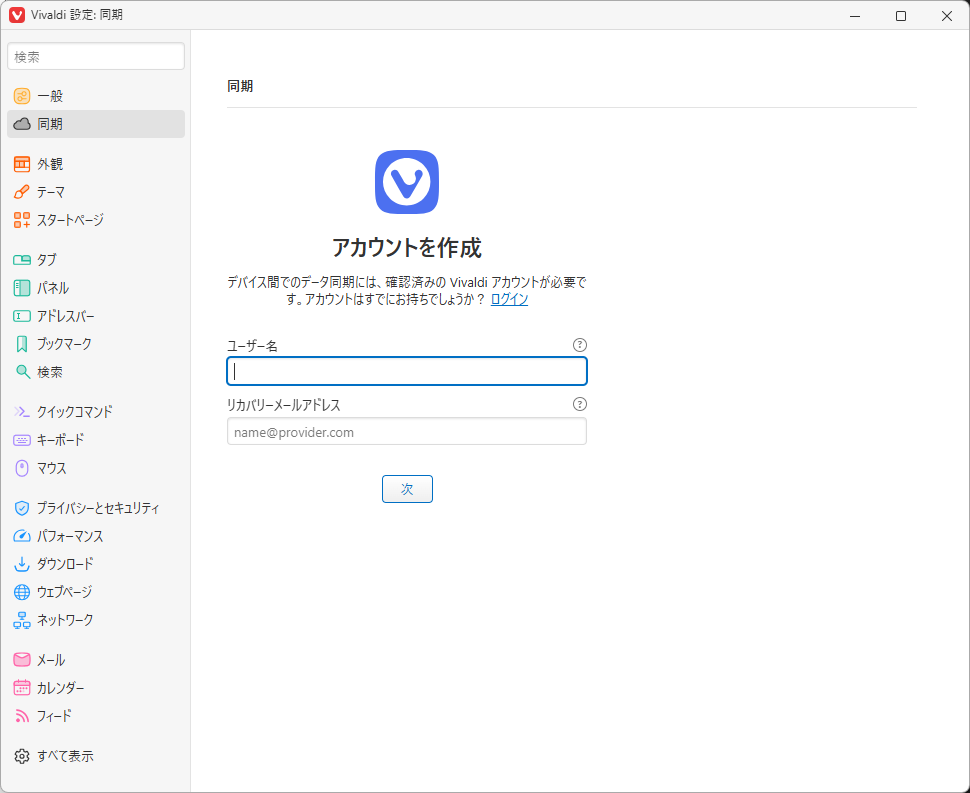The image size is (970, 793).
Task: Select ネットワーク label in sidebar
Action: point(65,620)
